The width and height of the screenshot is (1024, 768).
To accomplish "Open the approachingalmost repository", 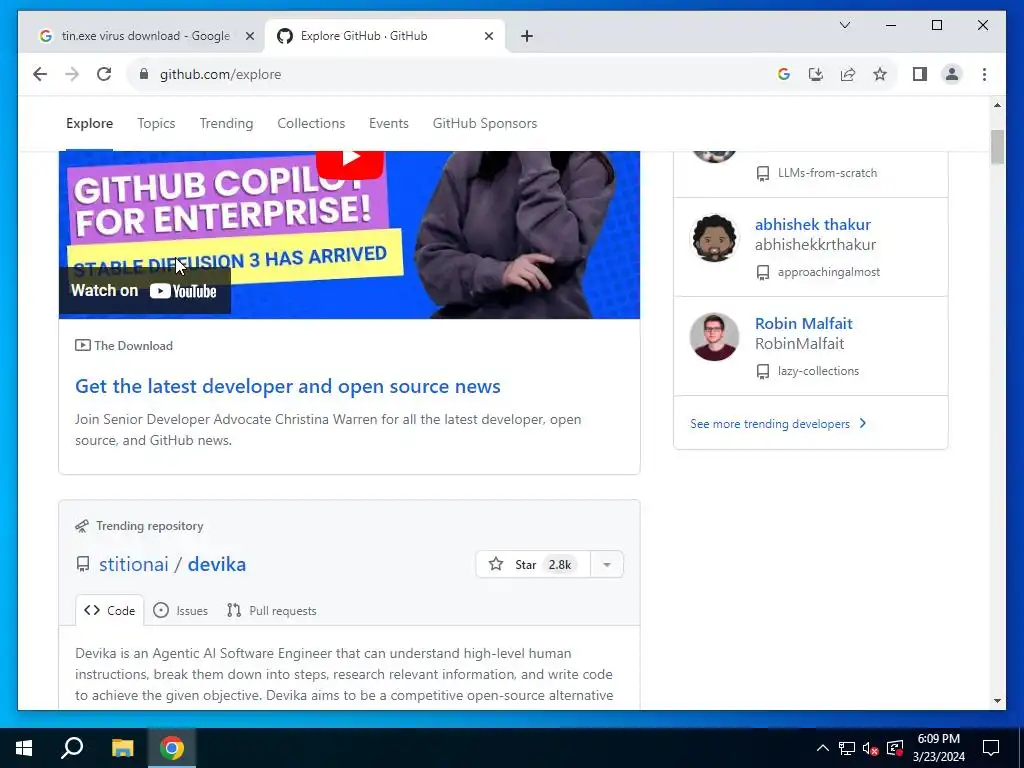I will click(x=828, y=272).
